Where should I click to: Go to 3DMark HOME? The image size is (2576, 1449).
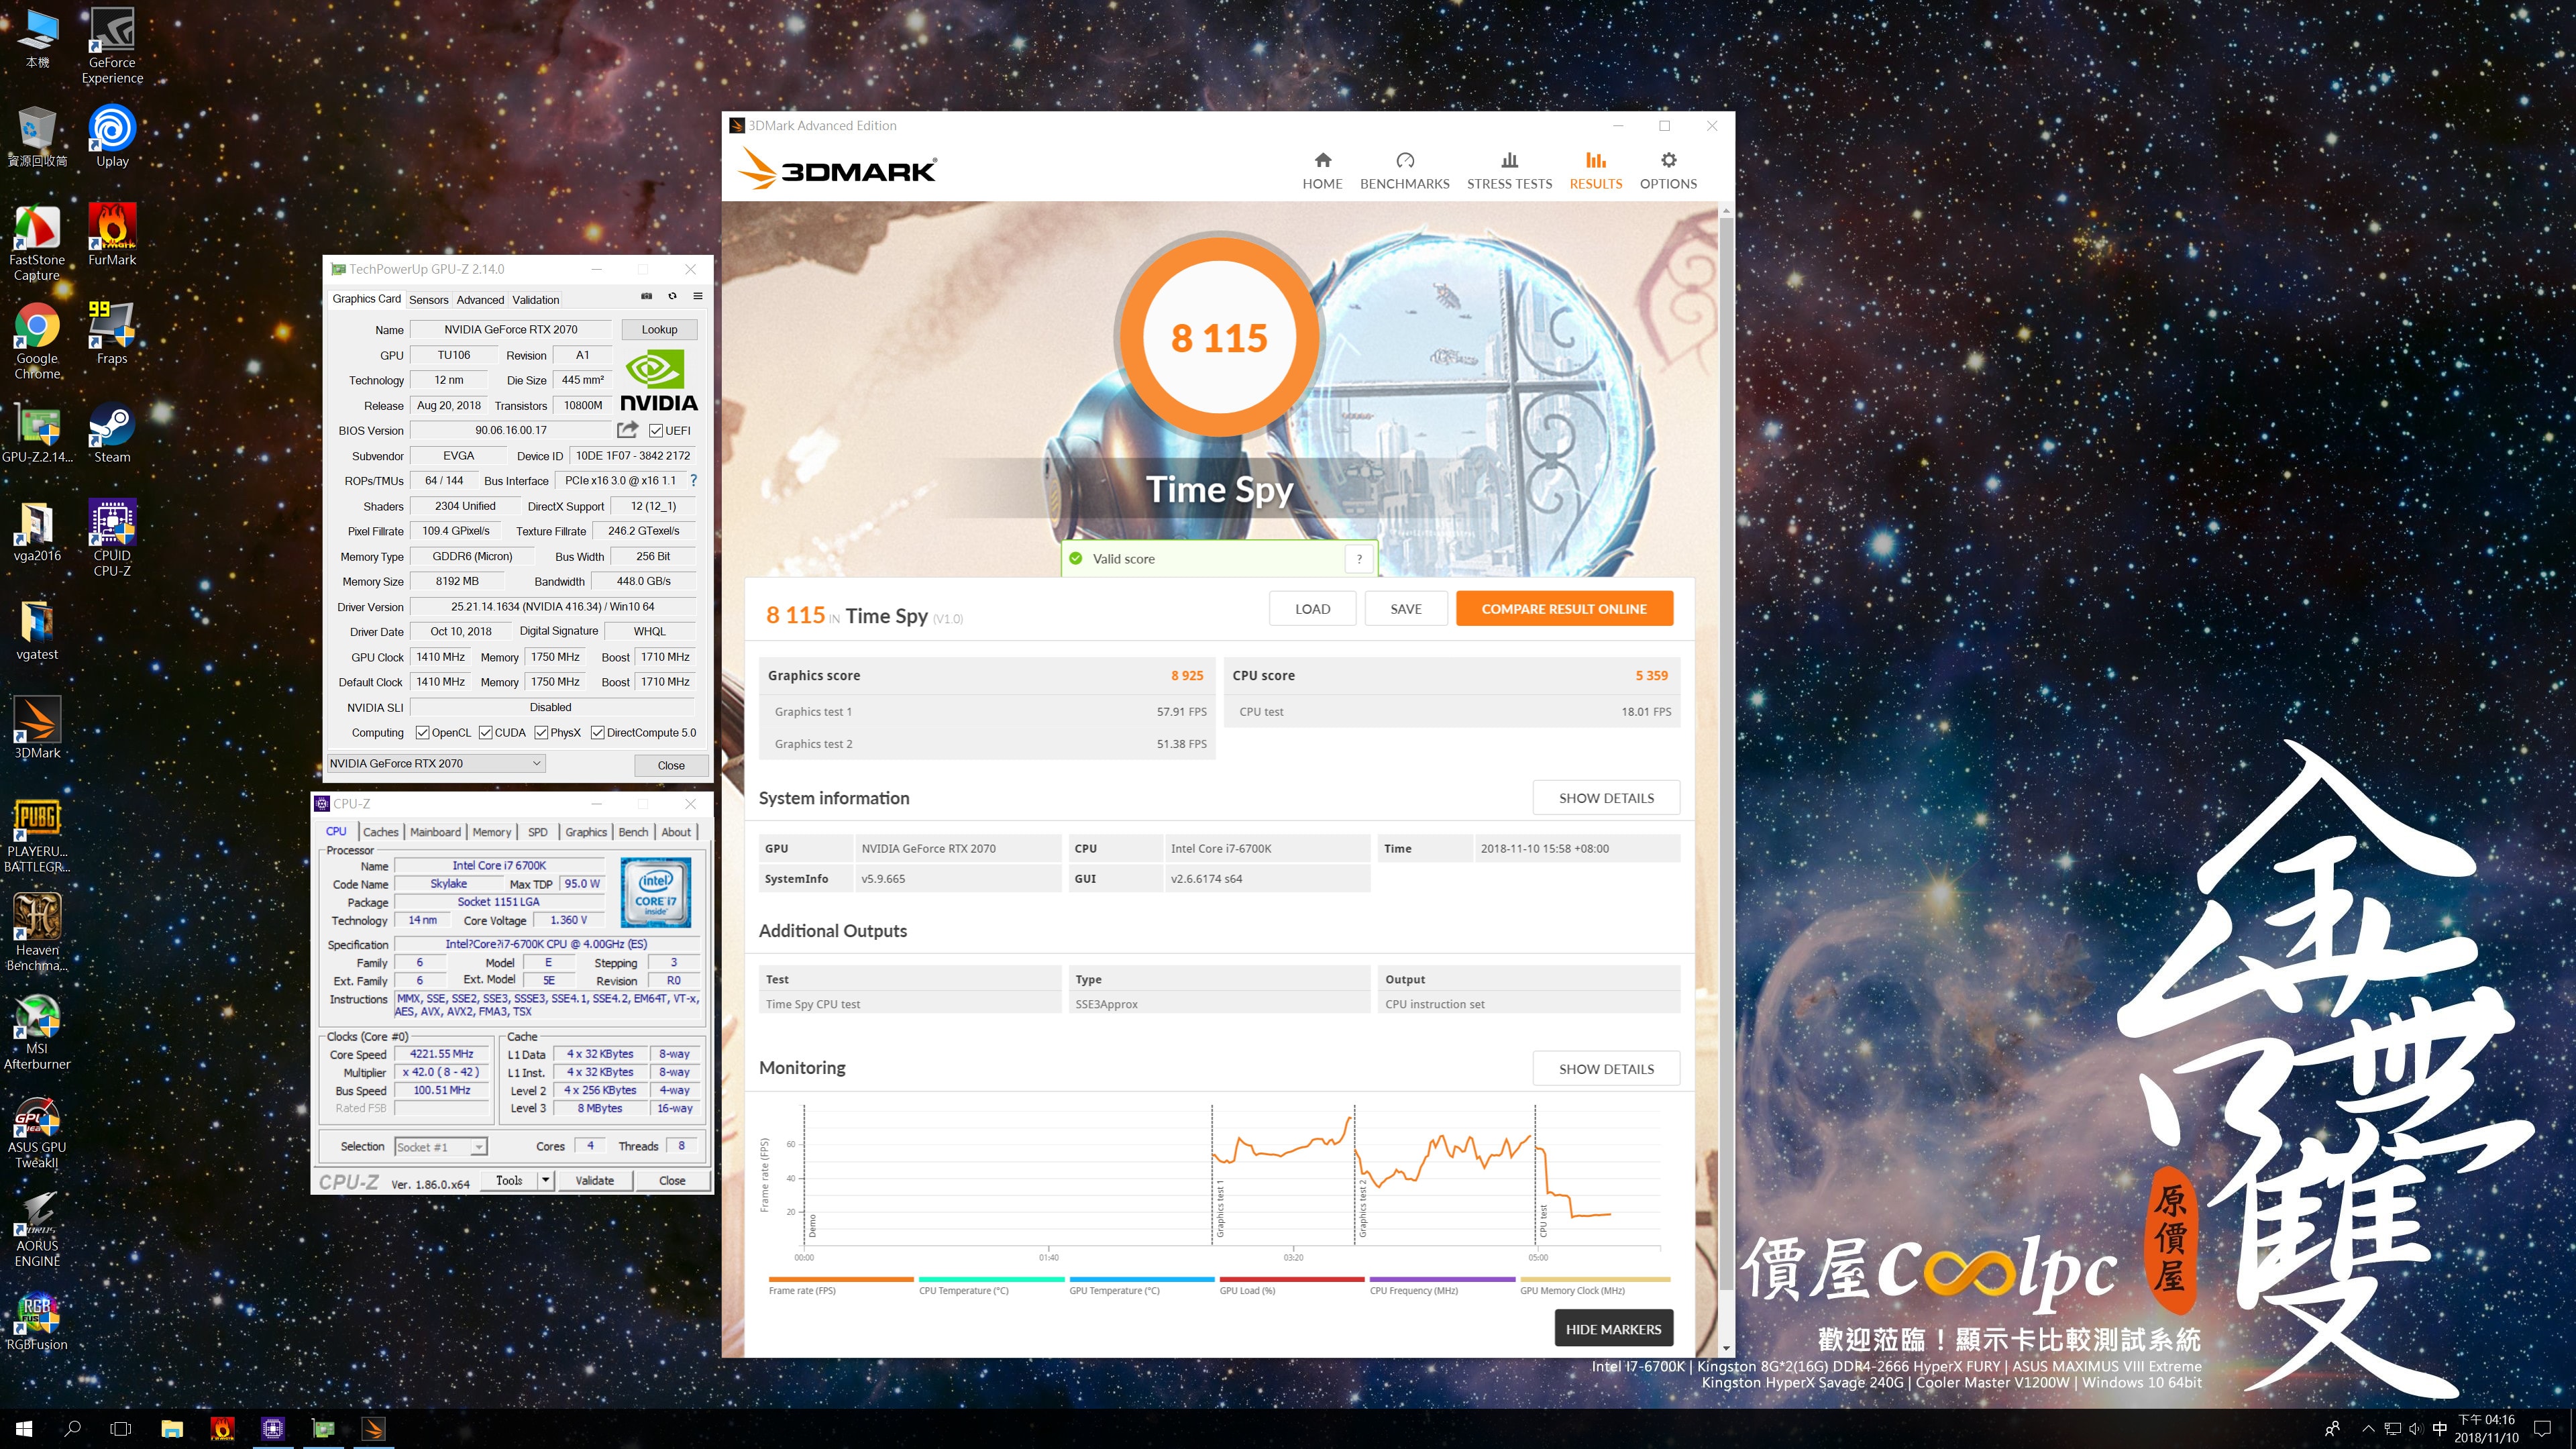pos(1322,171)
